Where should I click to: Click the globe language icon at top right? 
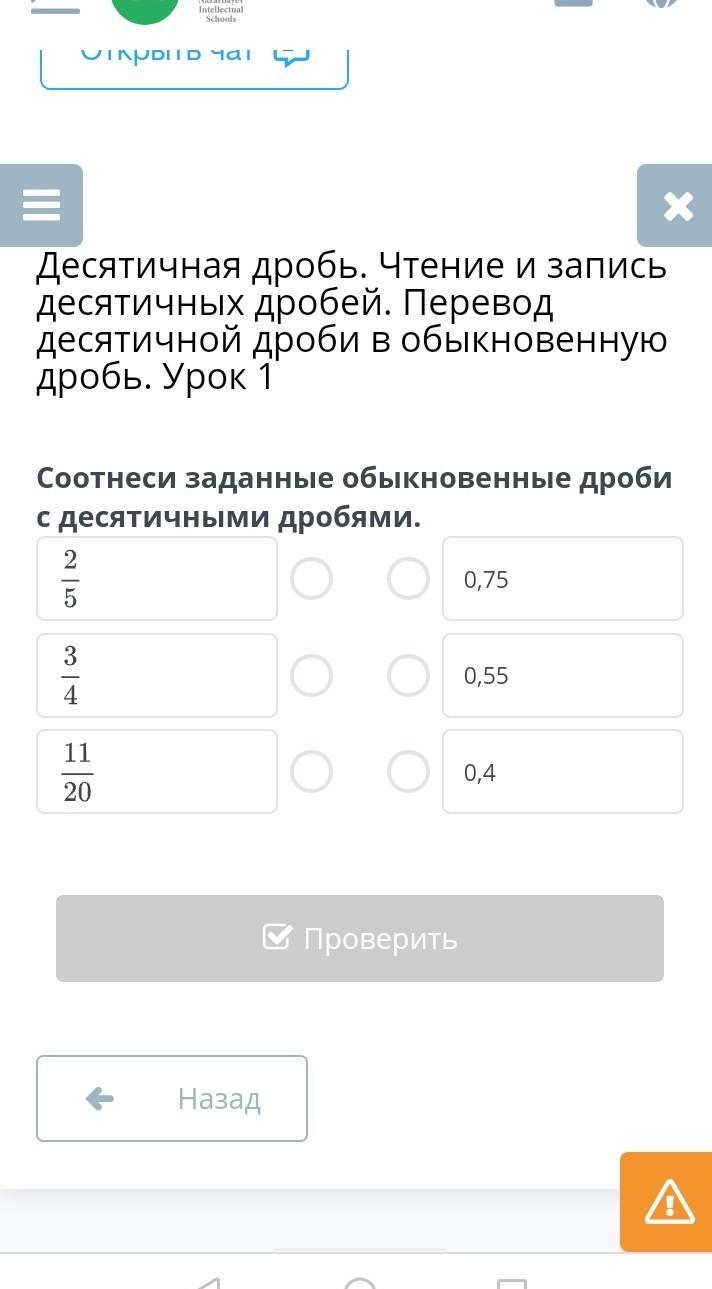(x=662, y=4)
